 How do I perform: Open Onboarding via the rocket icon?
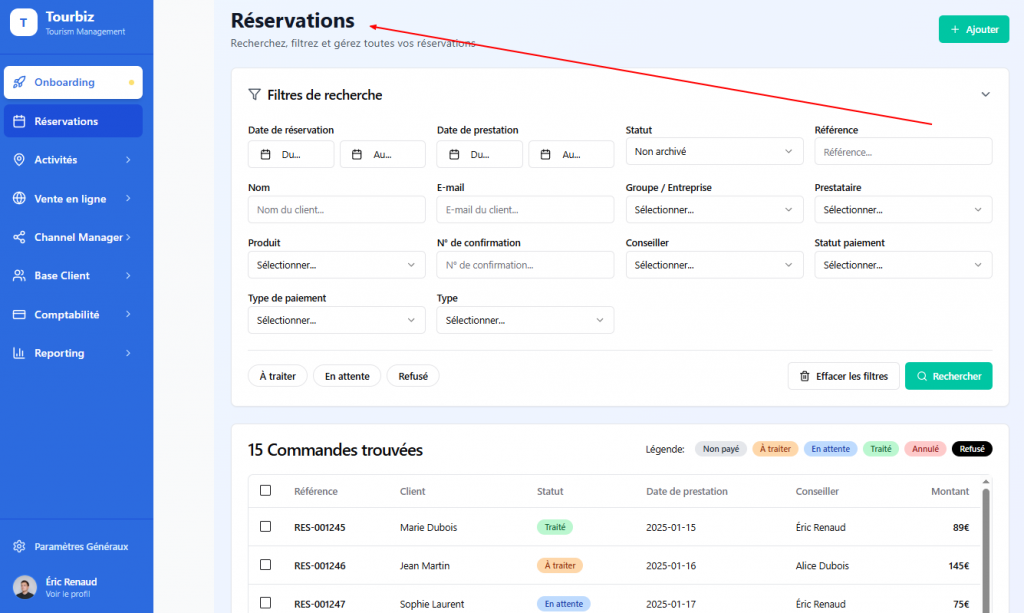click(19, 82)
